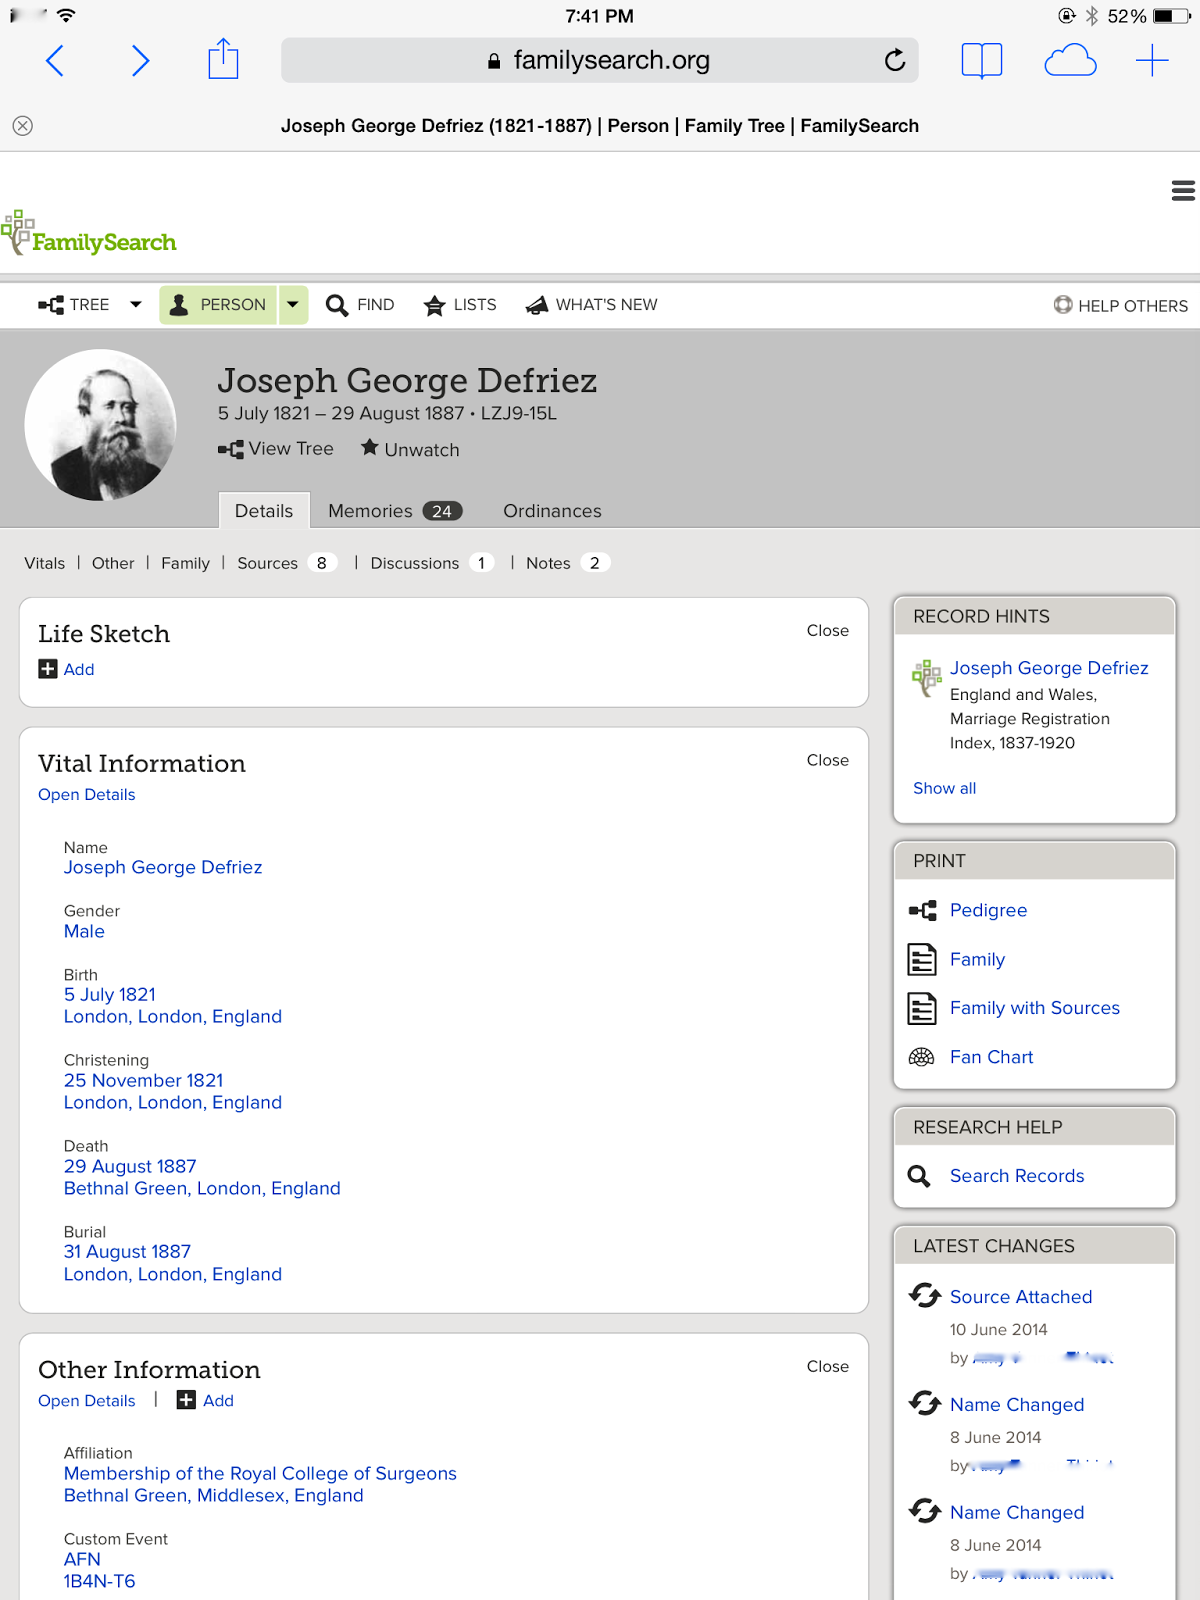Screen dimensions: 1200x1600
Task: Expand the Tree dropdown arrow
Action: tap(136, 304)
